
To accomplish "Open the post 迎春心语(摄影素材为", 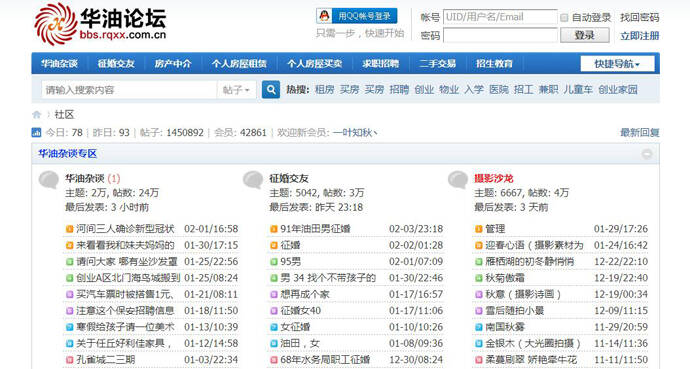I will coord(535,245).
